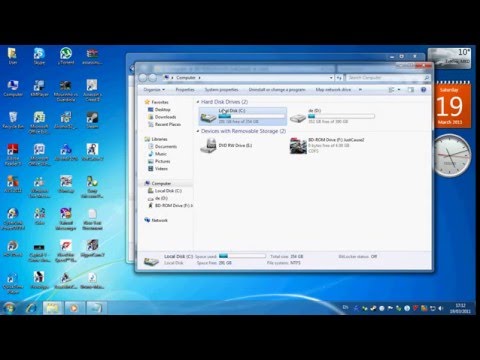Click the Forward navigation button
480x360 pixels.
pyautogui.click(x=153, y=78)
